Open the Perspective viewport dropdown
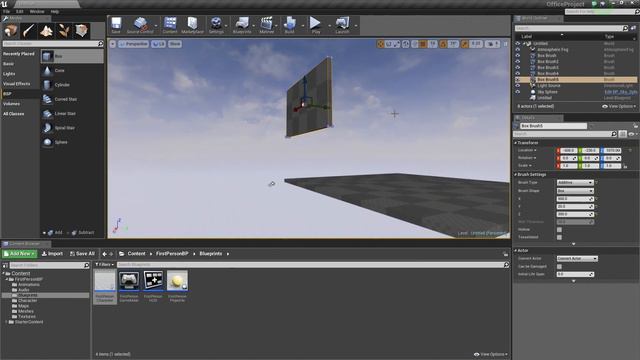Image resolution: width=640 pixels, height=360 pixels. [133, 44]
